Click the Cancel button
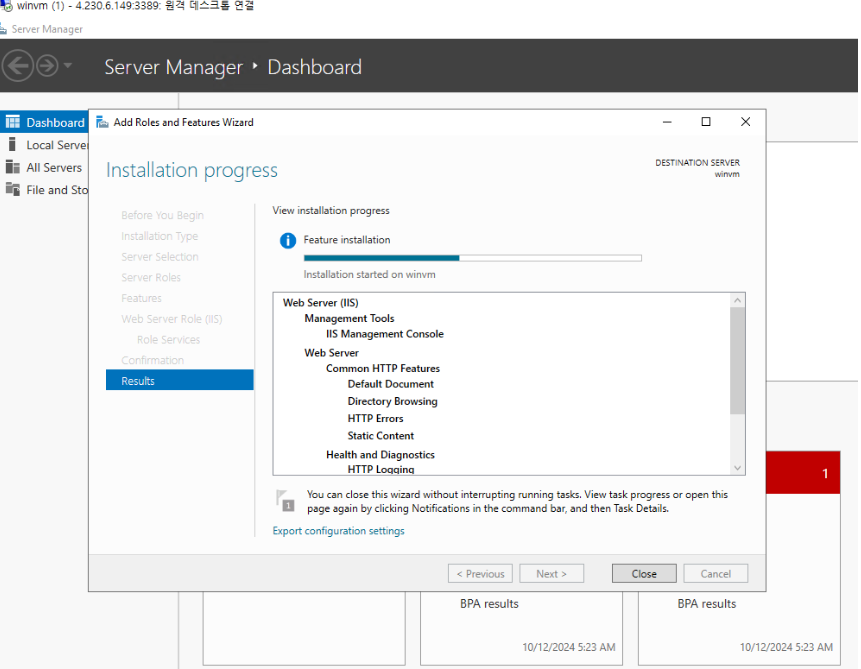Screen dimensions: 861x669 [715, 573]
